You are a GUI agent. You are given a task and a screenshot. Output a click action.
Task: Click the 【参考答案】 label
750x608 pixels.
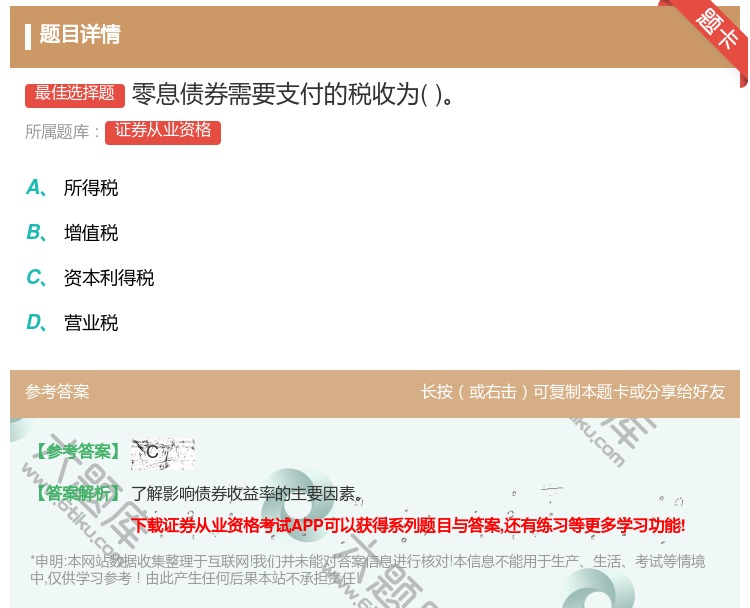78,451
